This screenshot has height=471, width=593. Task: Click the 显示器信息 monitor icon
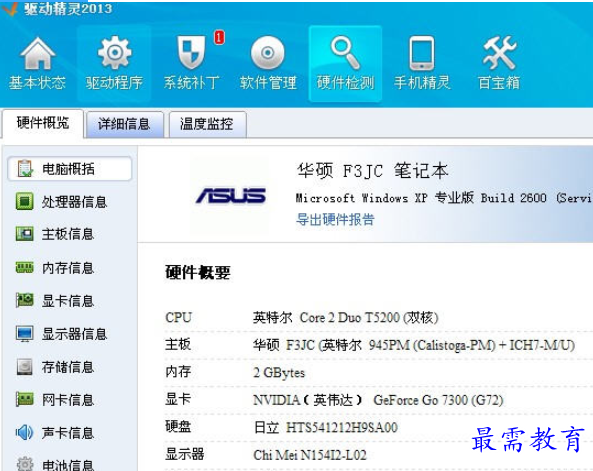25,334
